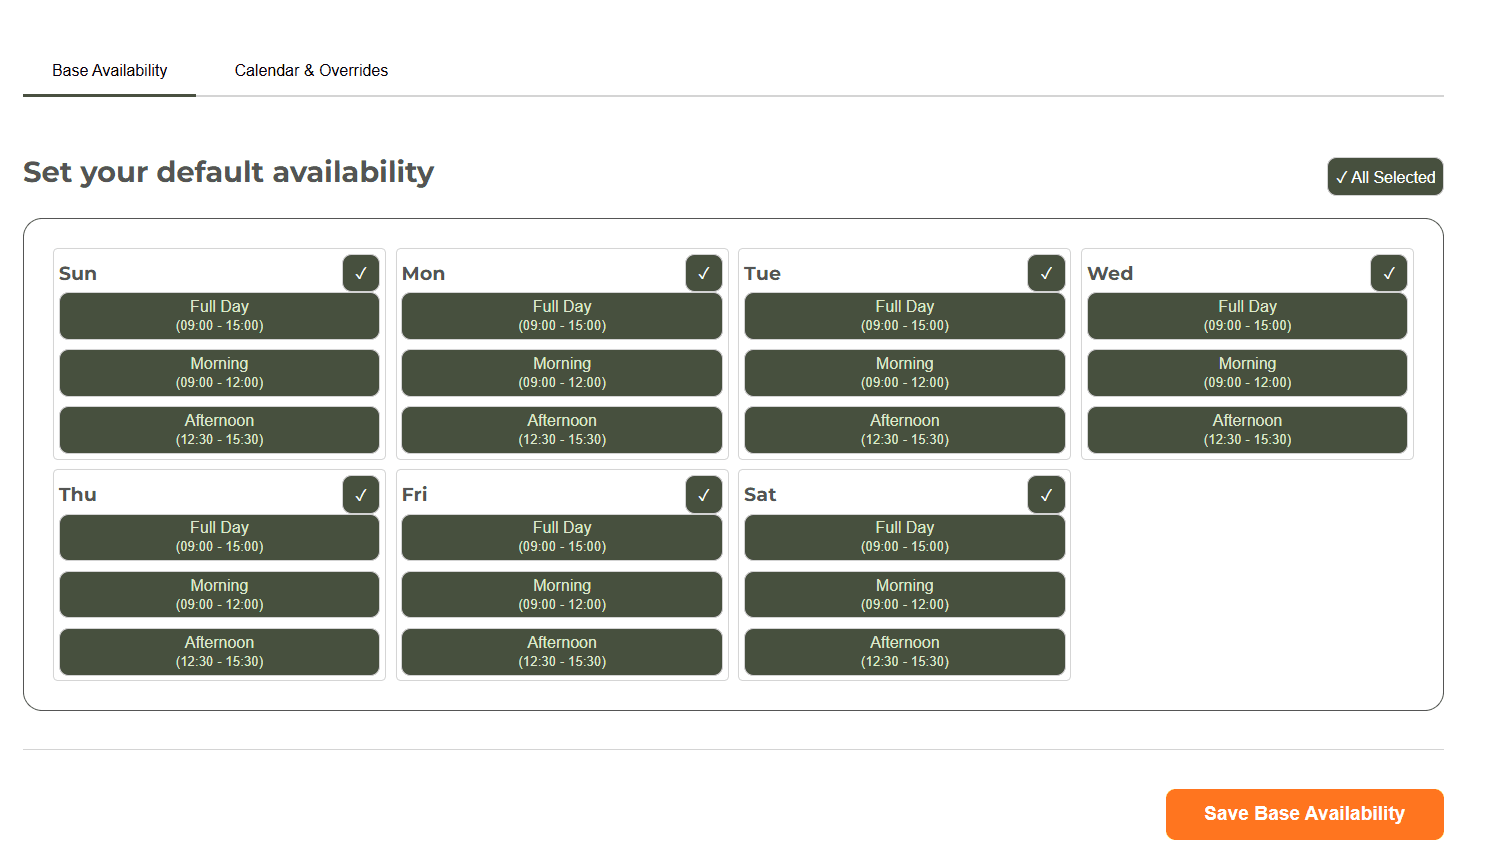Uncheck the Wed day checkbox
Image resolution: width=1498 pixels, height=861 pixels.
point(1389,273)
